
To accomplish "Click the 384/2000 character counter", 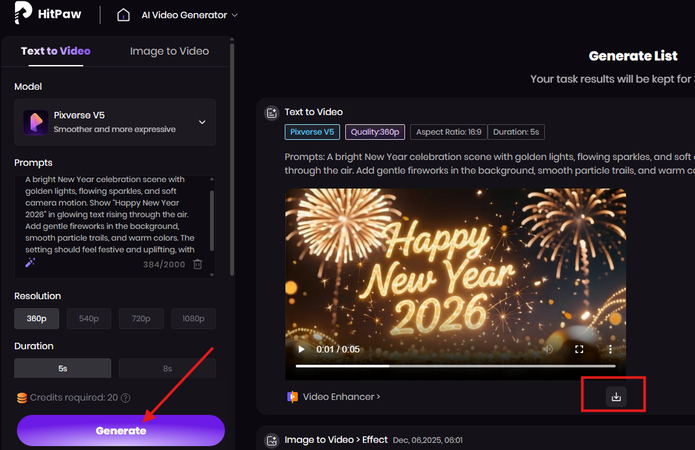I will pyautogui.click(x=164, y=265).
